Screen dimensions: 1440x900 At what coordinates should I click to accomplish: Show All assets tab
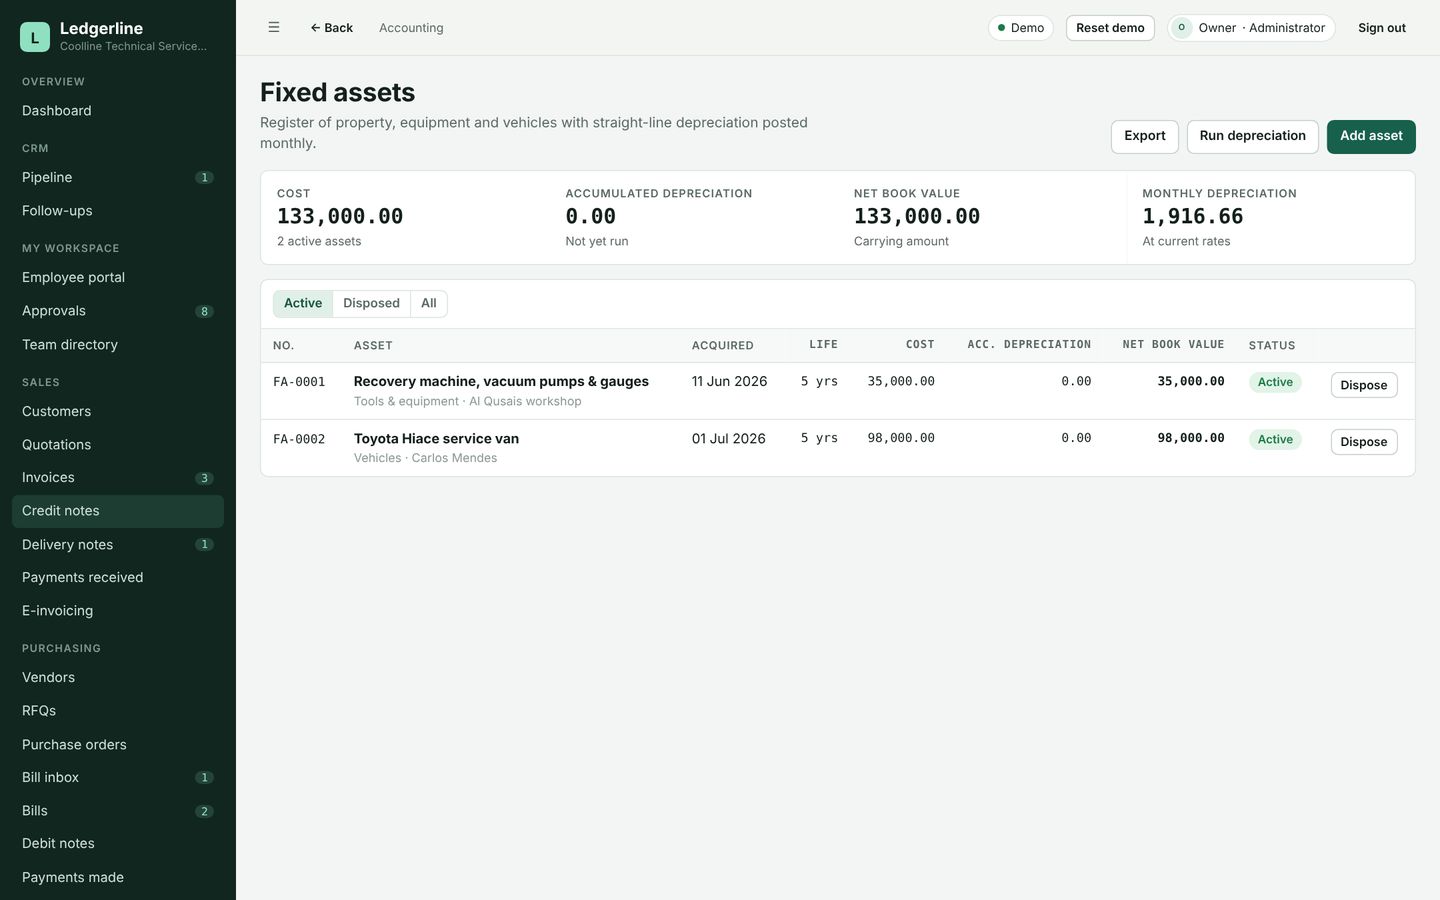[x=429, y=303]
